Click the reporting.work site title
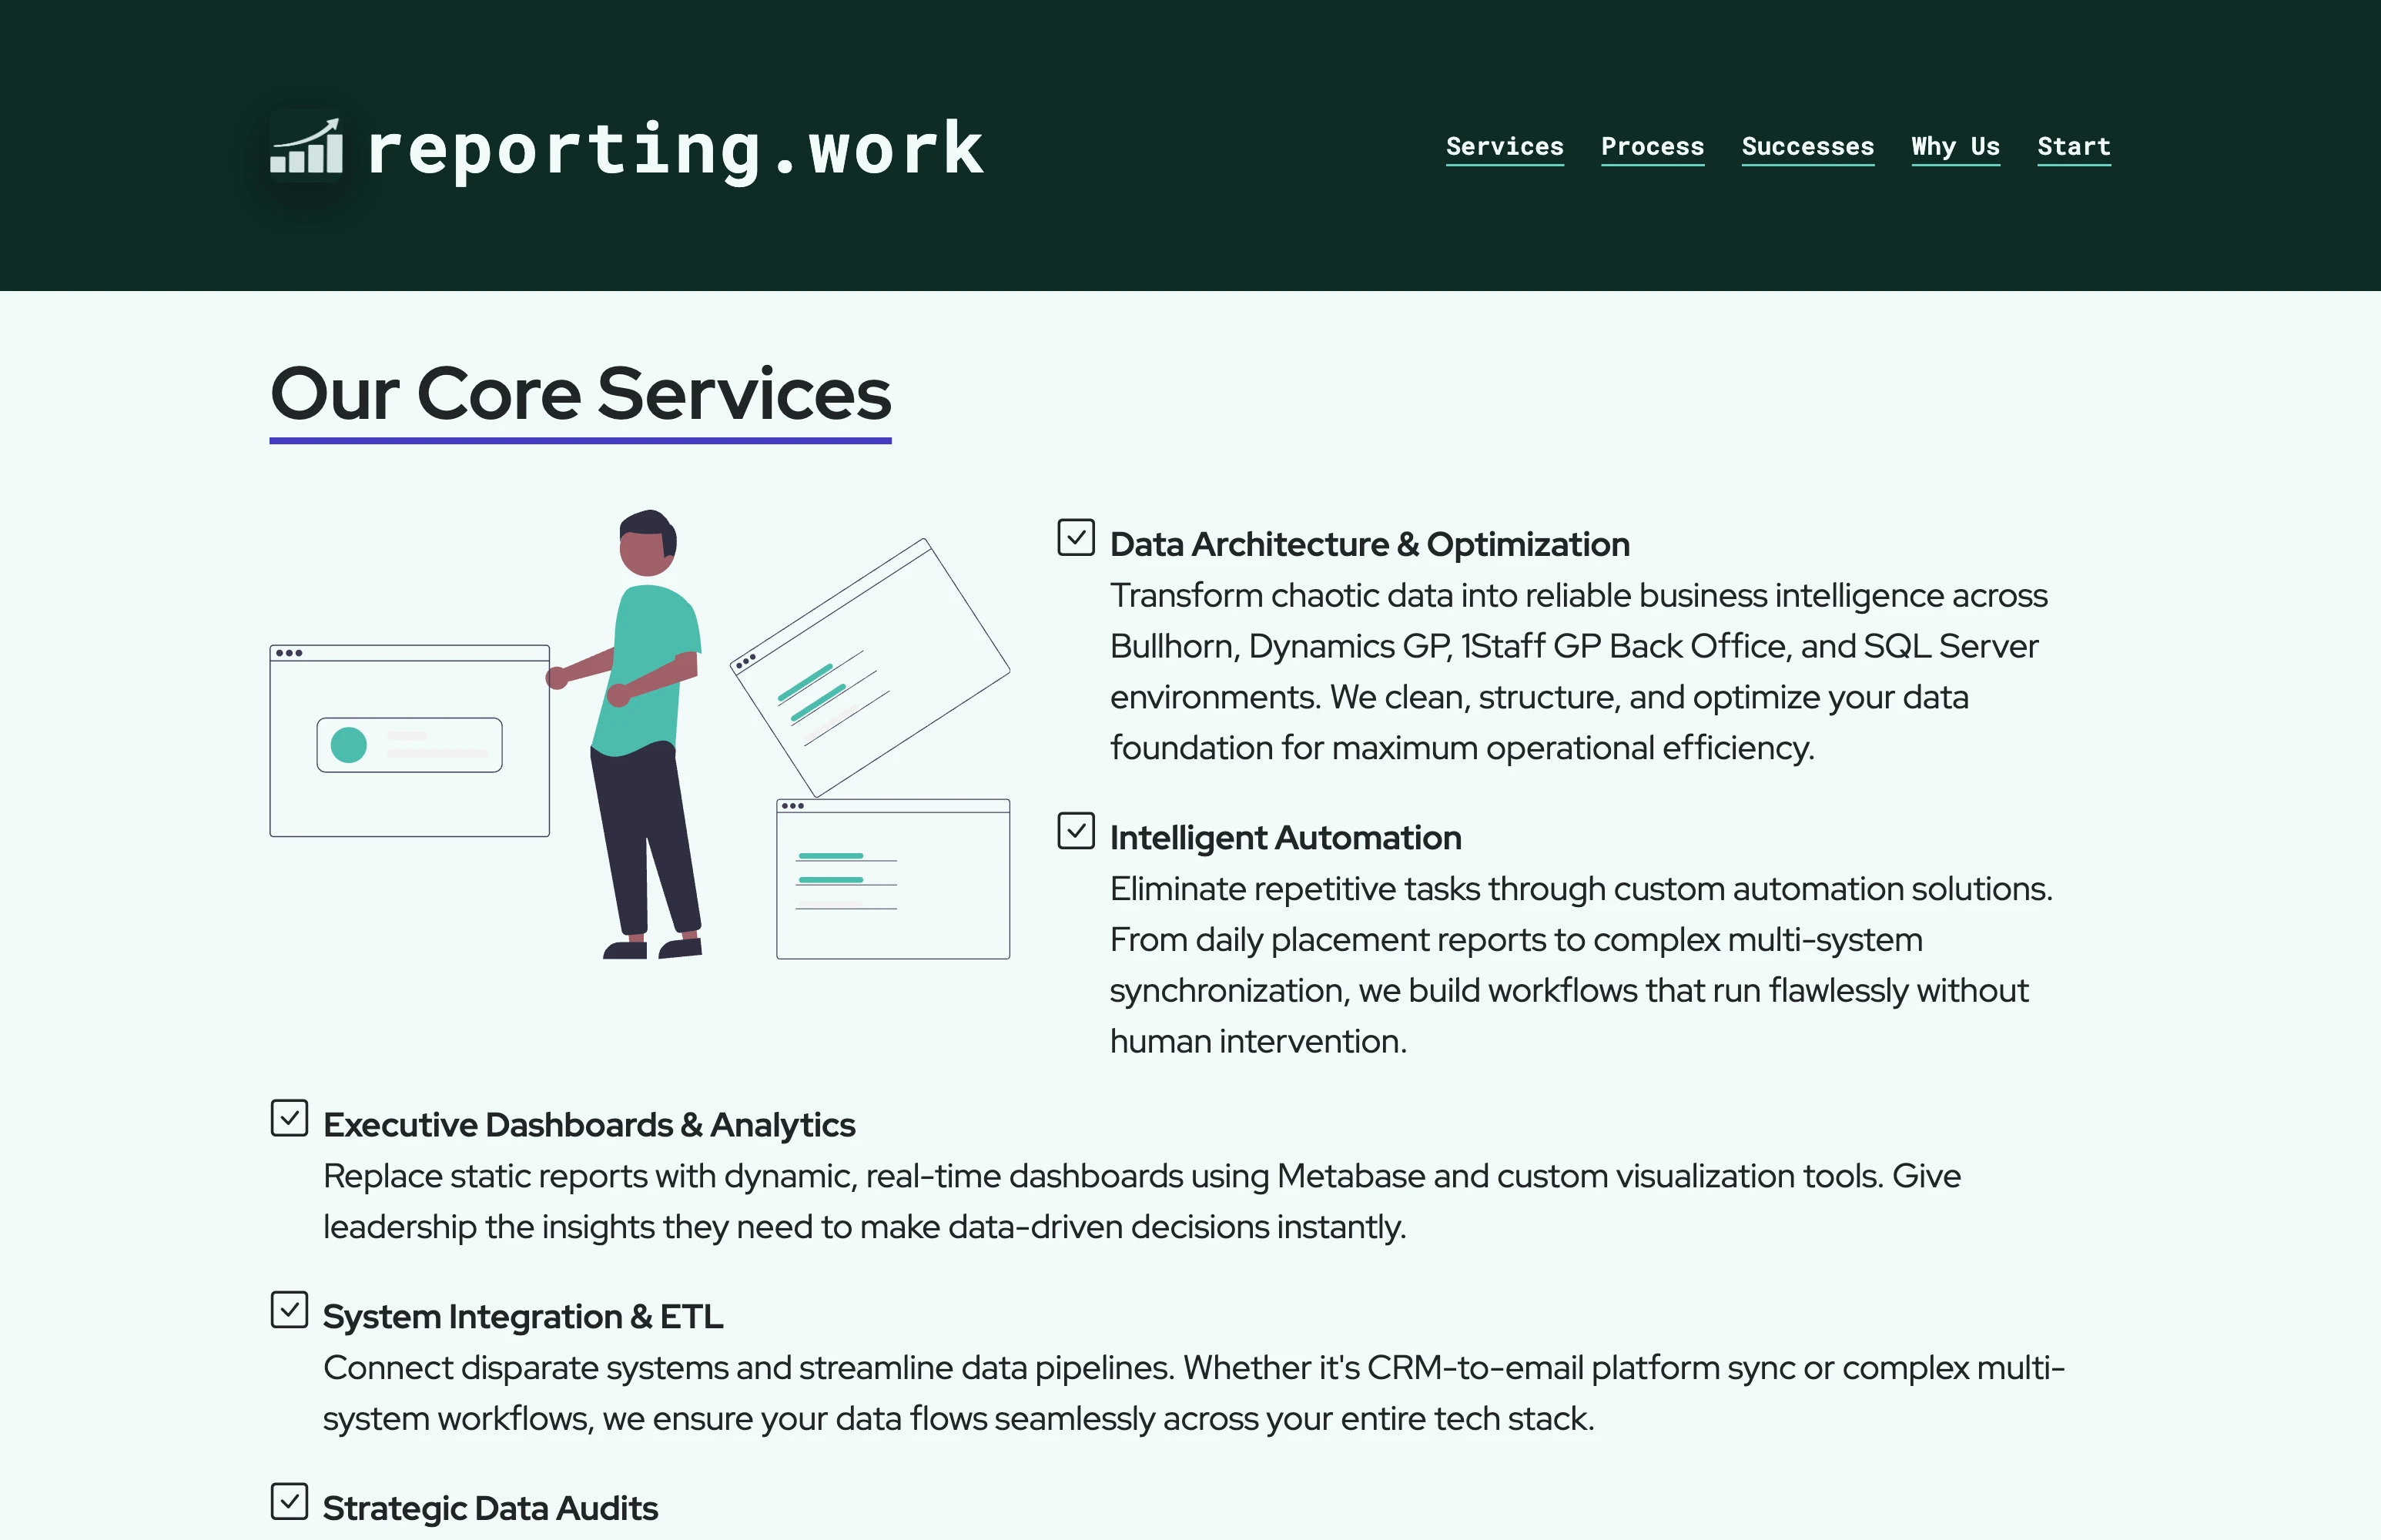Image resolution: width=2381 pixels, height=1540 pixels. pyautogui.click(x=675, y=149)
